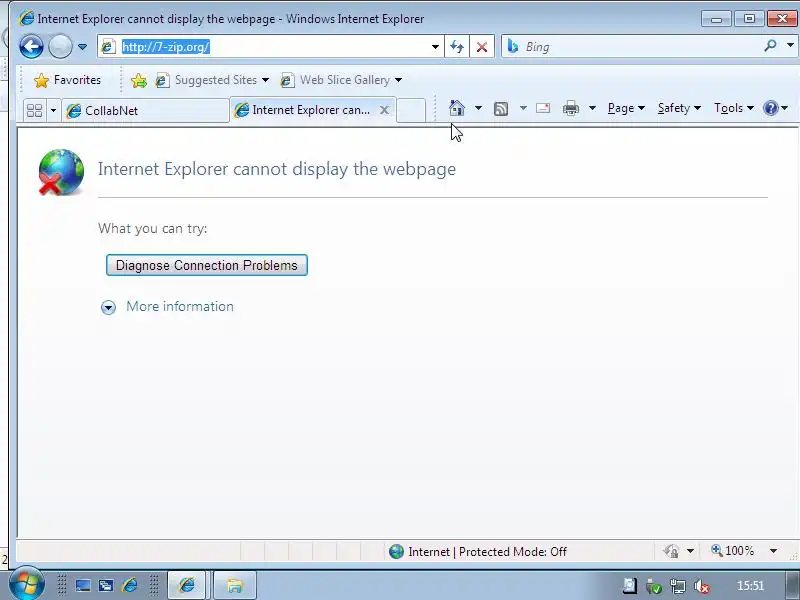The height and width of the screenshot is (600, 800).
Task: Expand the feeds dropdown arrow
Action: 523,108
